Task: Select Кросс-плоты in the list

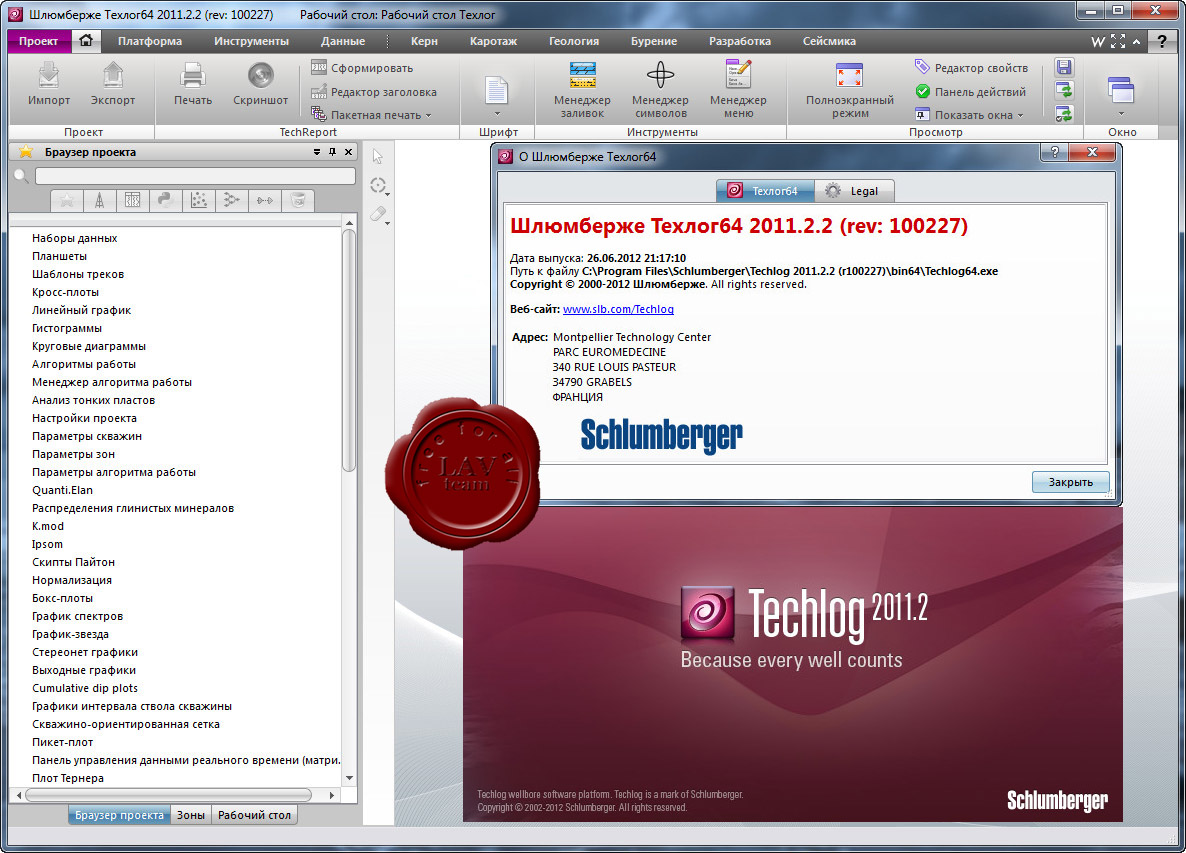Action: pos(65,292)
